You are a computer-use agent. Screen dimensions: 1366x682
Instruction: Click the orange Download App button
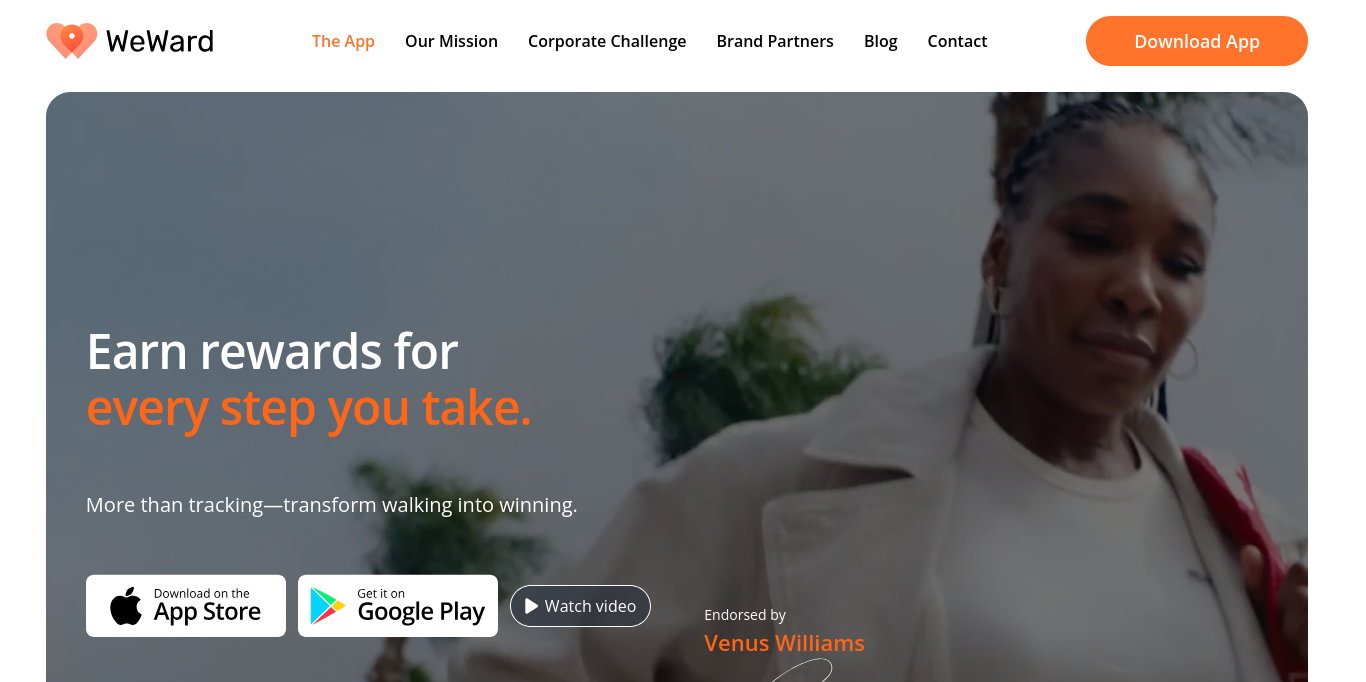(1197, 41)
